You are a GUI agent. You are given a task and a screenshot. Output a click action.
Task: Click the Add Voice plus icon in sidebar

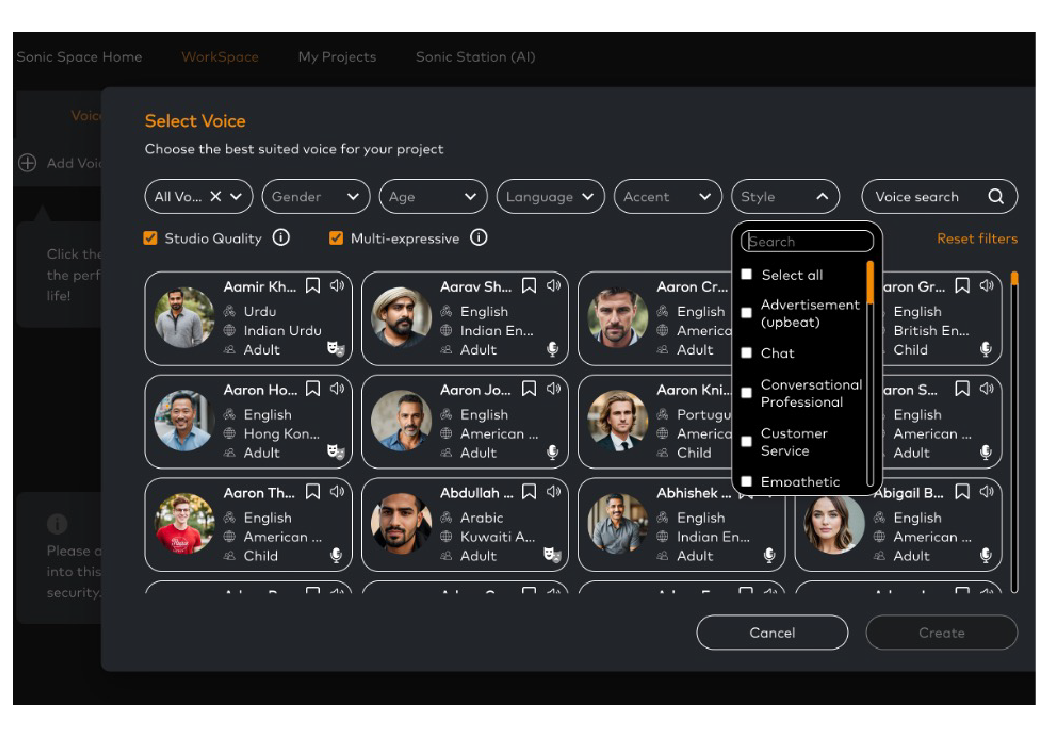27,163
